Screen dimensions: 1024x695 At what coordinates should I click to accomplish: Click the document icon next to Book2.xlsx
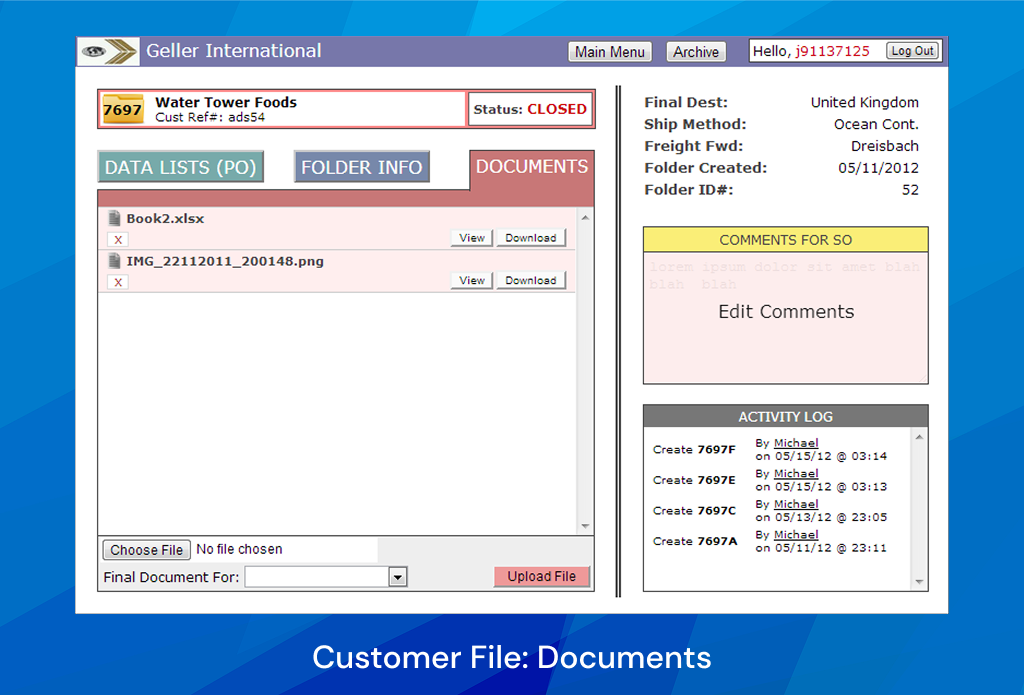(112, 217)
